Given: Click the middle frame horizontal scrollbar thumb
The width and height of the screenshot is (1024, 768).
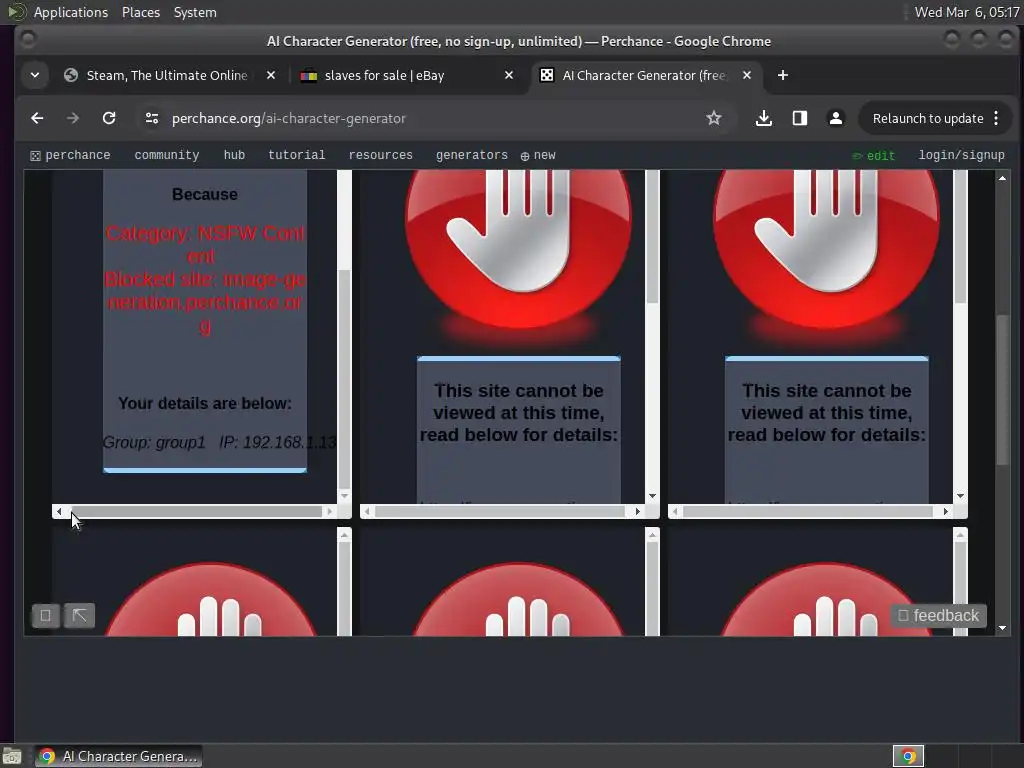Looking at the screenshot, I should (x=500, y=511).
